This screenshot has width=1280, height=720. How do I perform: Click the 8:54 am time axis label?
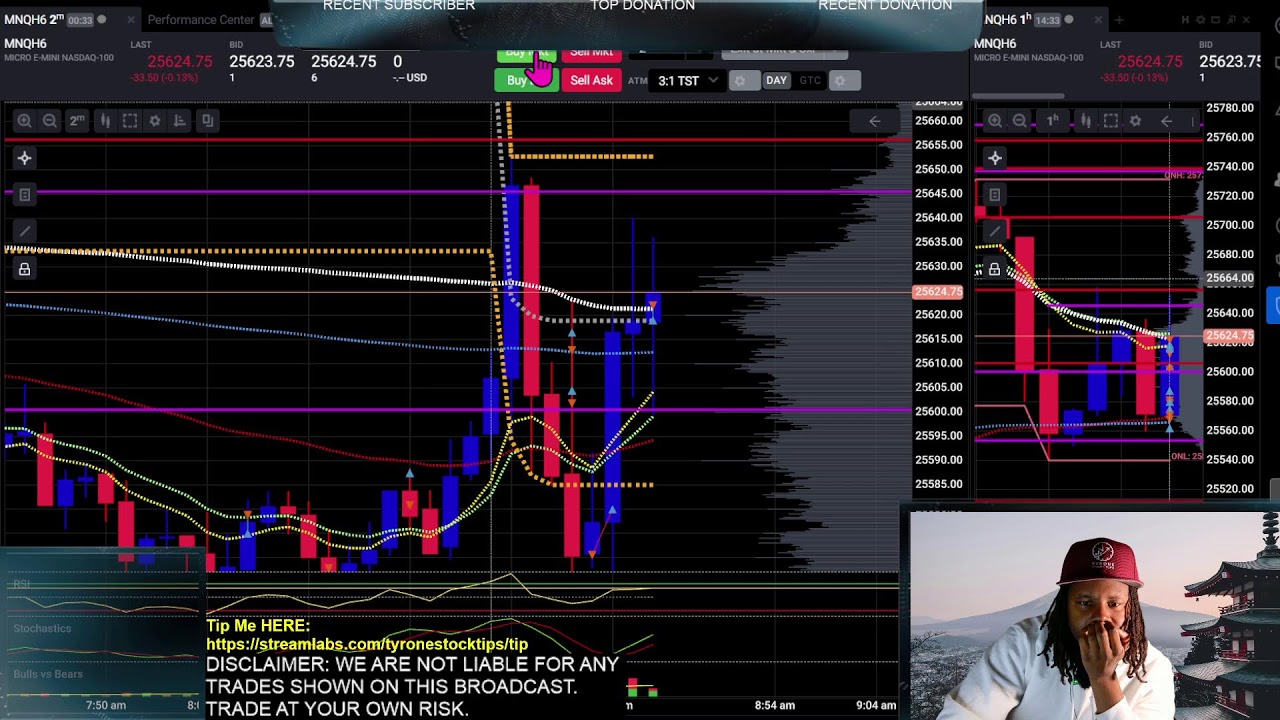point(774,705)
